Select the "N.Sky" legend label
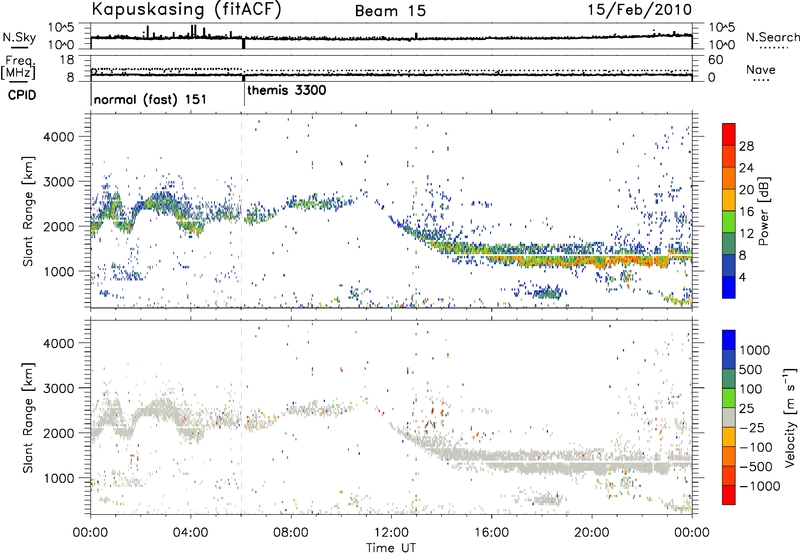Screen dimensions: 800x554 19,37
